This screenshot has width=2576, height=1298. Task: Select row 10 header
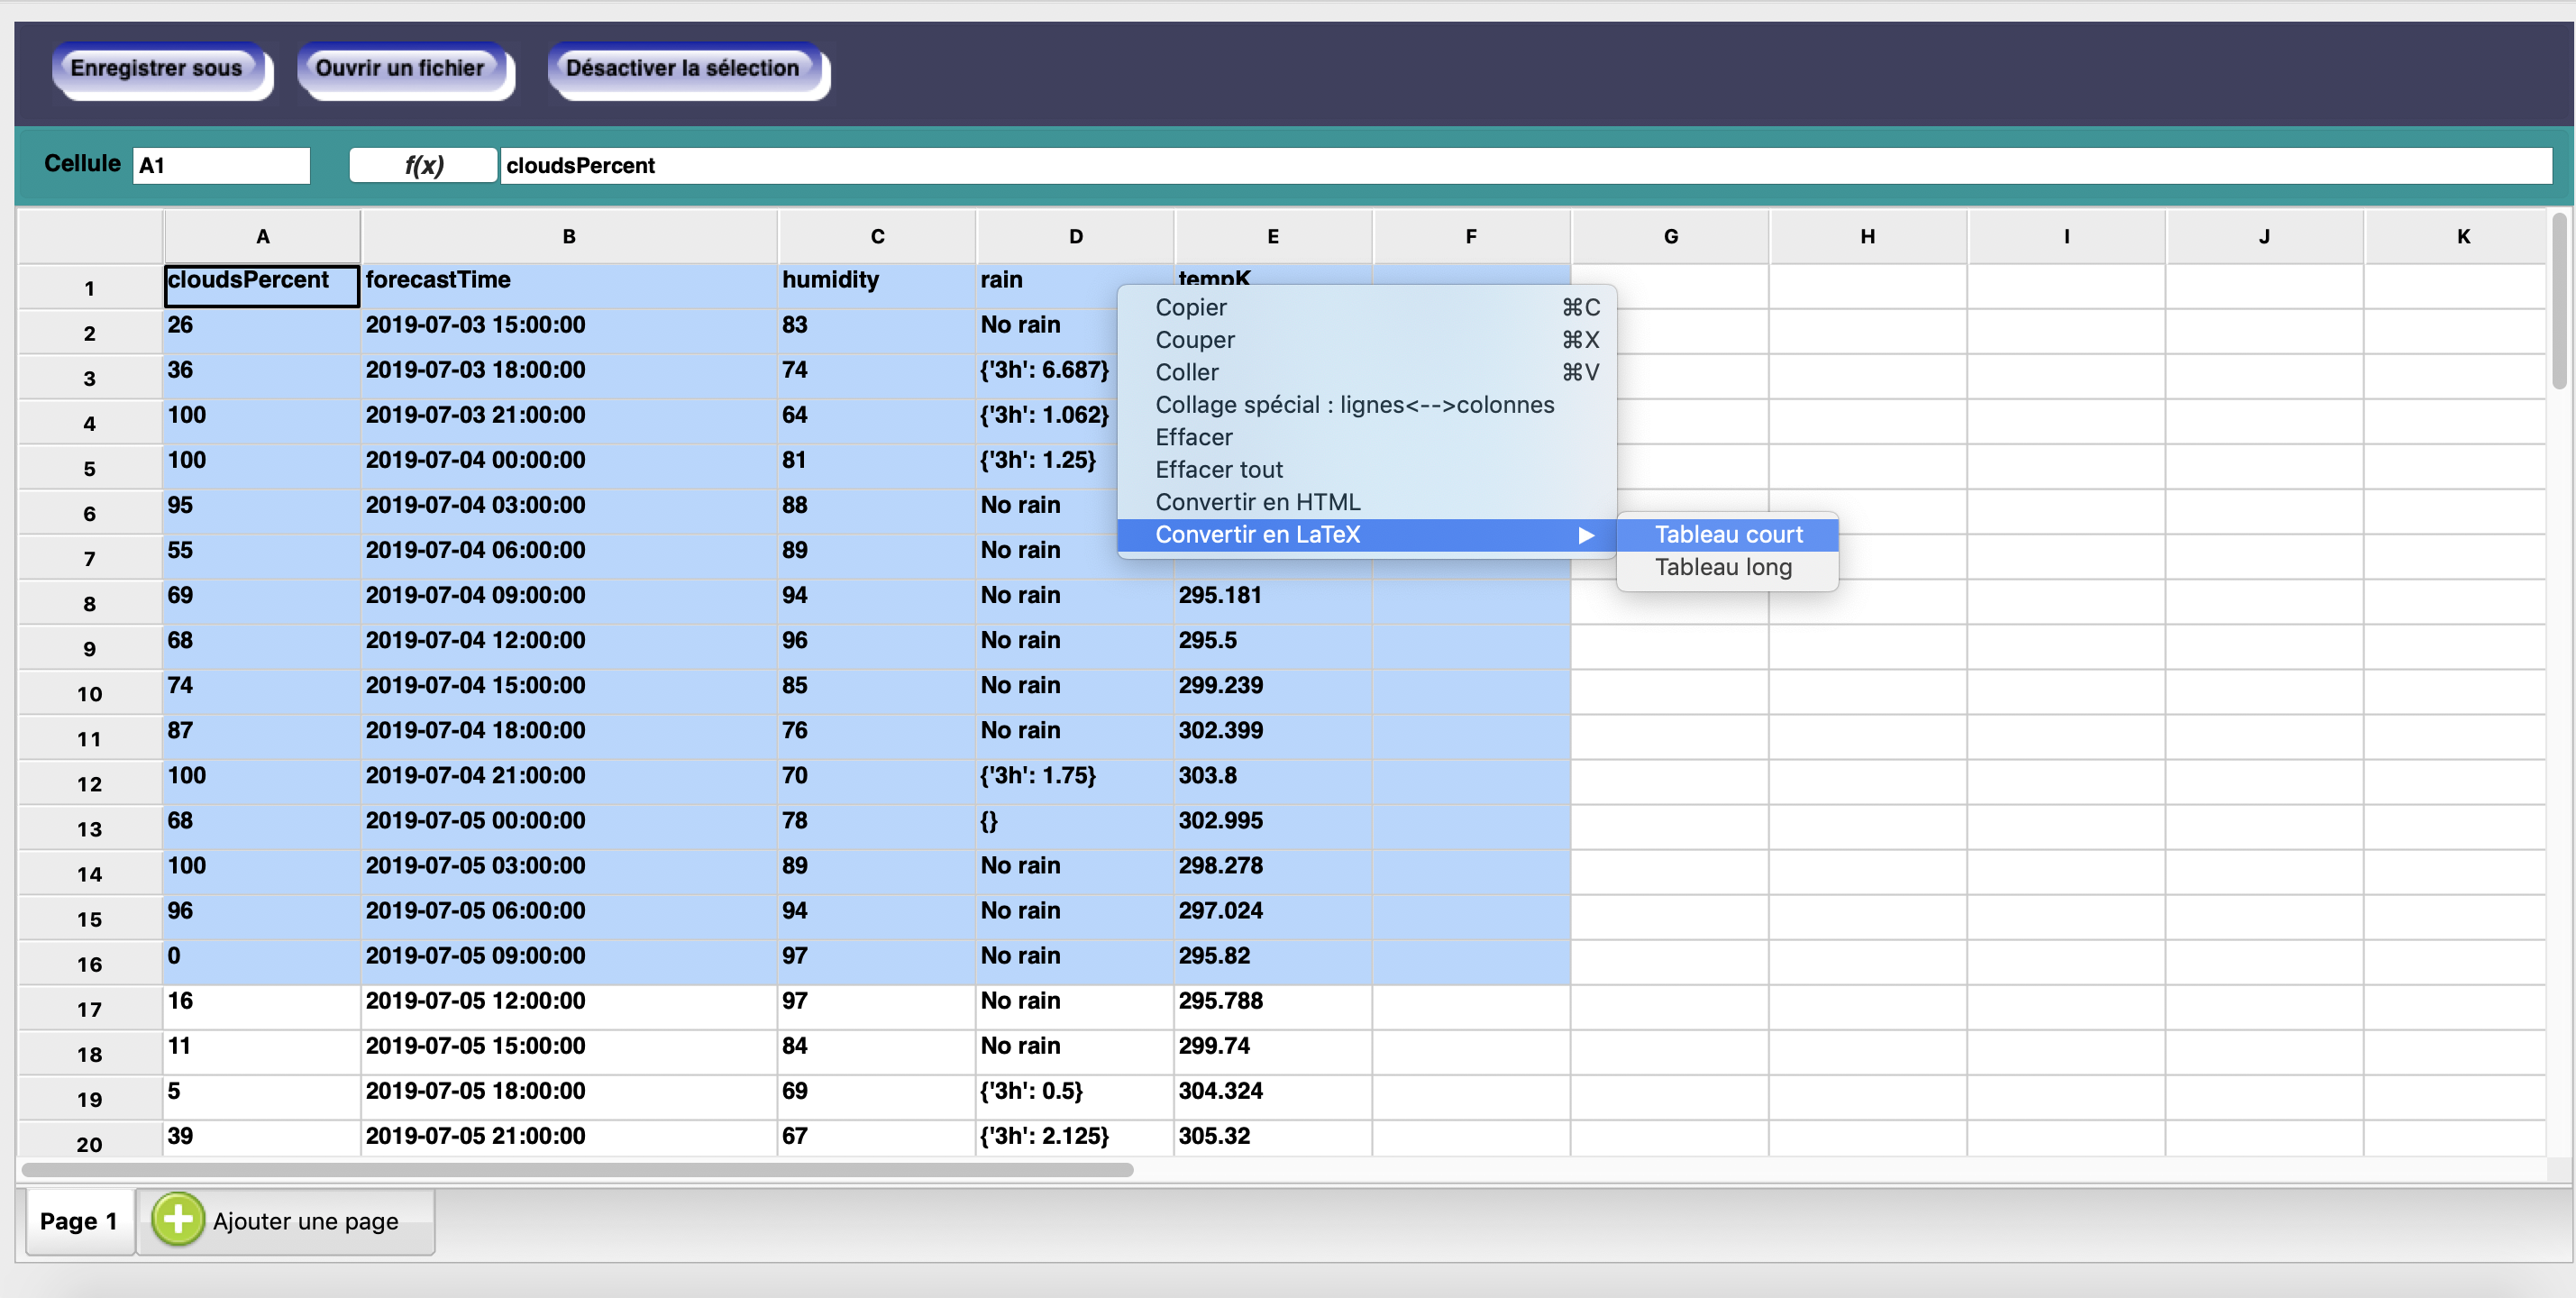pos(90,693)
